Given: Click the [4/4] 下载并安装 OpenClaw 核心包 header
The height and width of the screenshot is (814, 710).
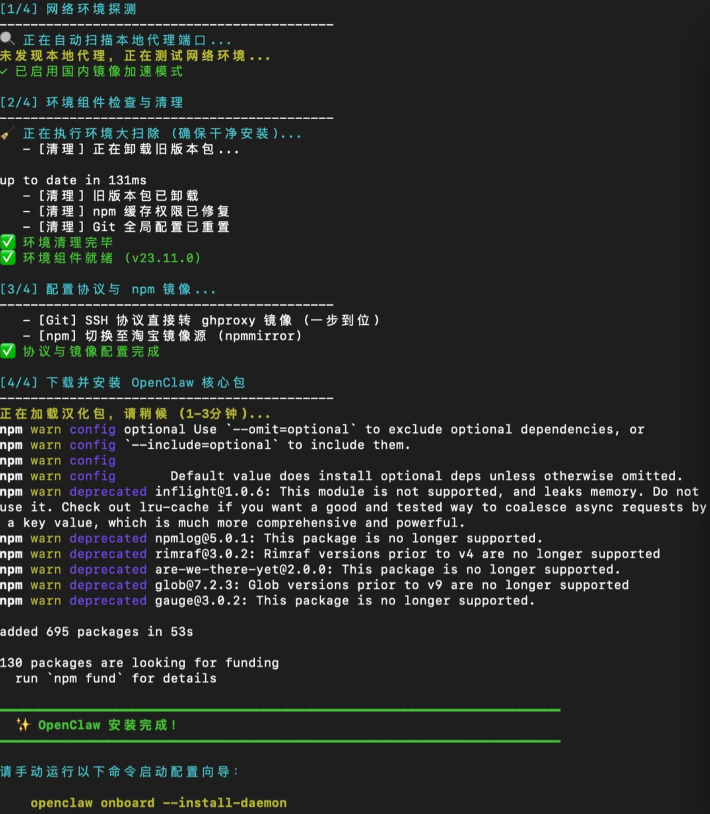Looking at the screenshot, I should [122, 383].
